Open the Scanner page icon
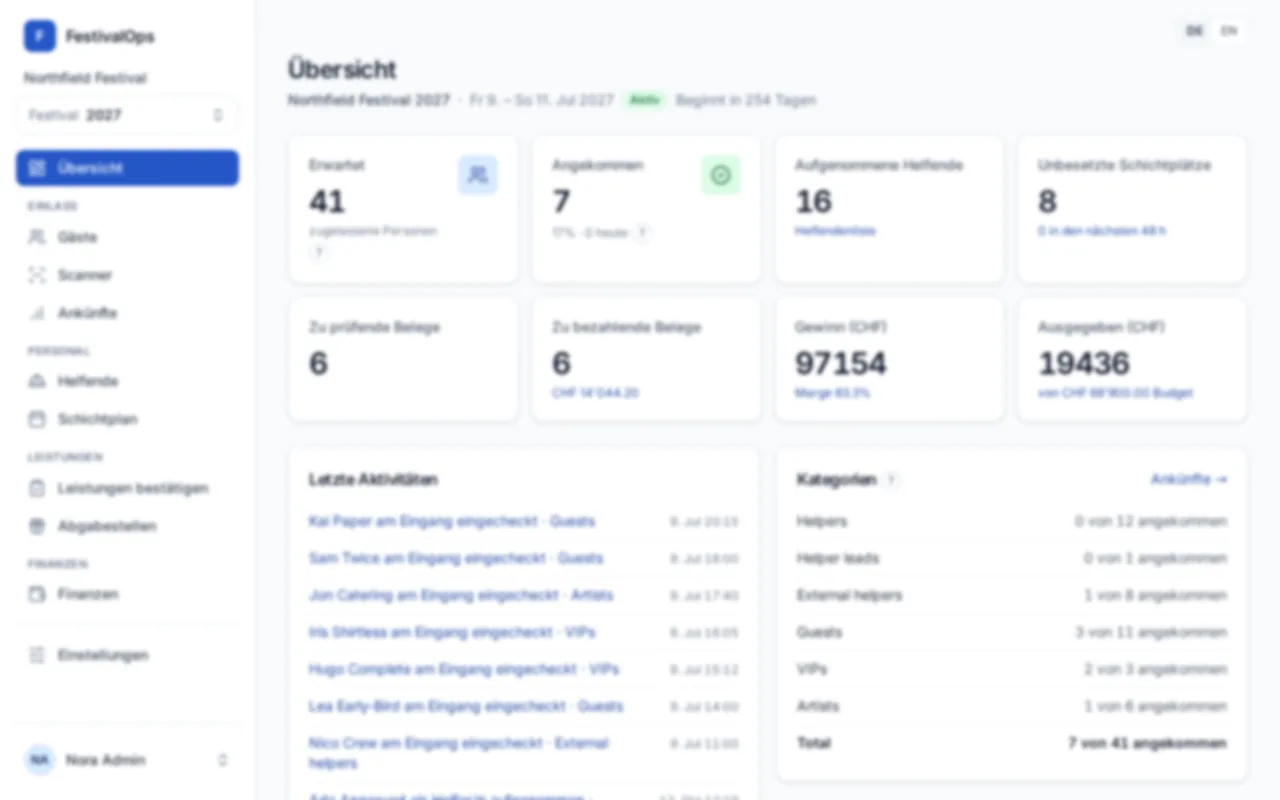Image resolution: width=1280 pixels, height=800 pixels. point(37,275)
